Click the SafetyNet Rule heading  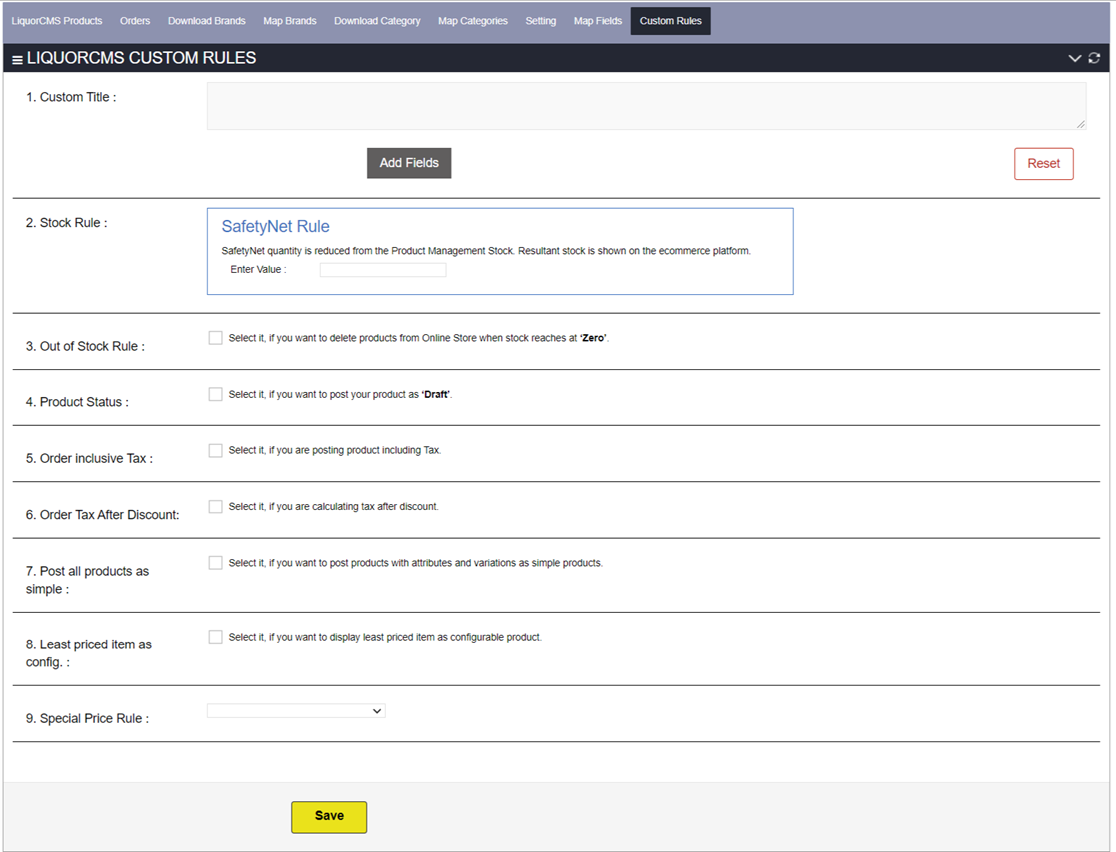point(275,226)
